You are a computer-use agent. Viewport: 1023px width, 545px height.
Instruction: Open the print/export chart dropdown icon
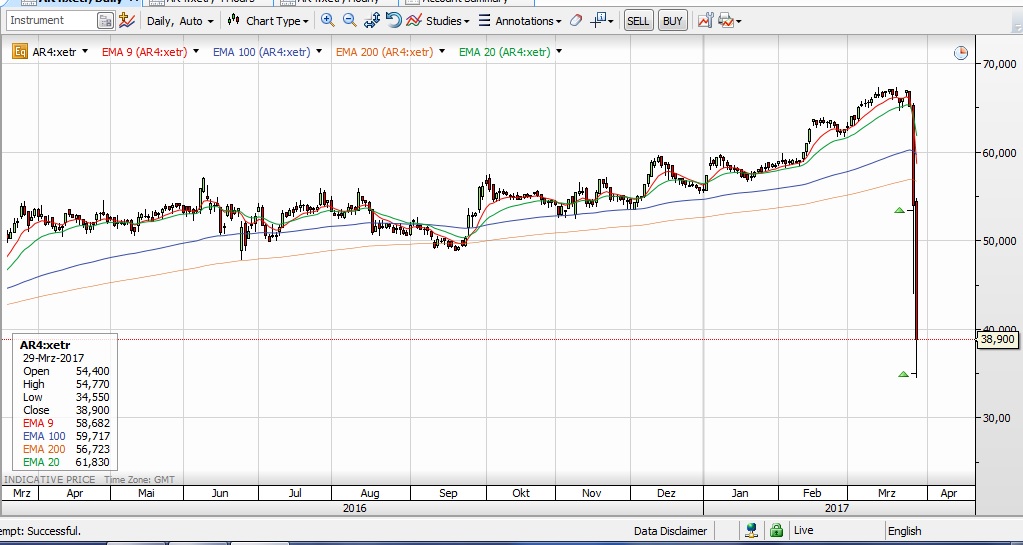(729, 21)
